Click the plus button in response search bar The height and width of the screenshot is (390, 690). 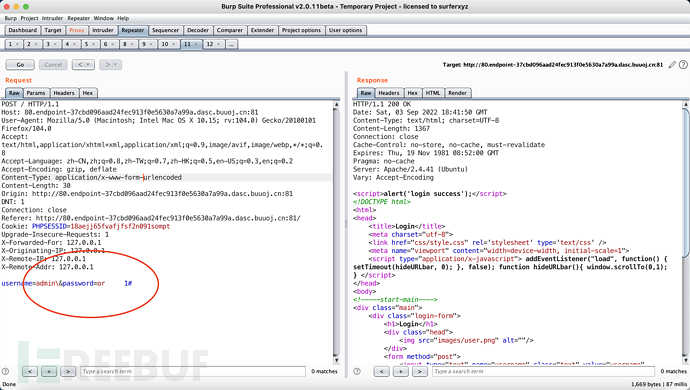pos(400,372)
